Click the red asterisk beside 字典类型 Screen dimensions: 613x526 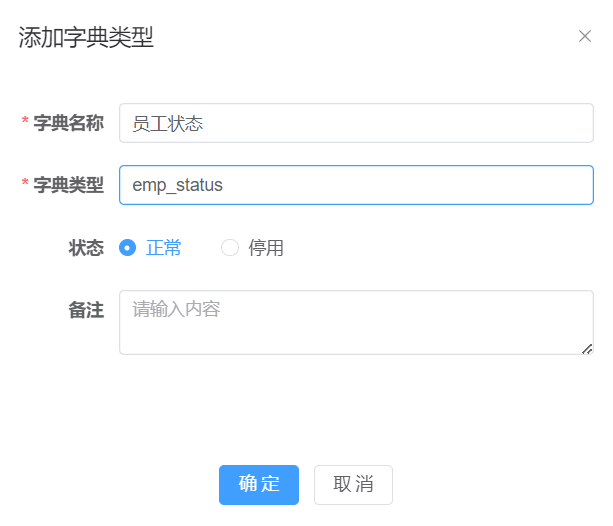click(25, 185)
